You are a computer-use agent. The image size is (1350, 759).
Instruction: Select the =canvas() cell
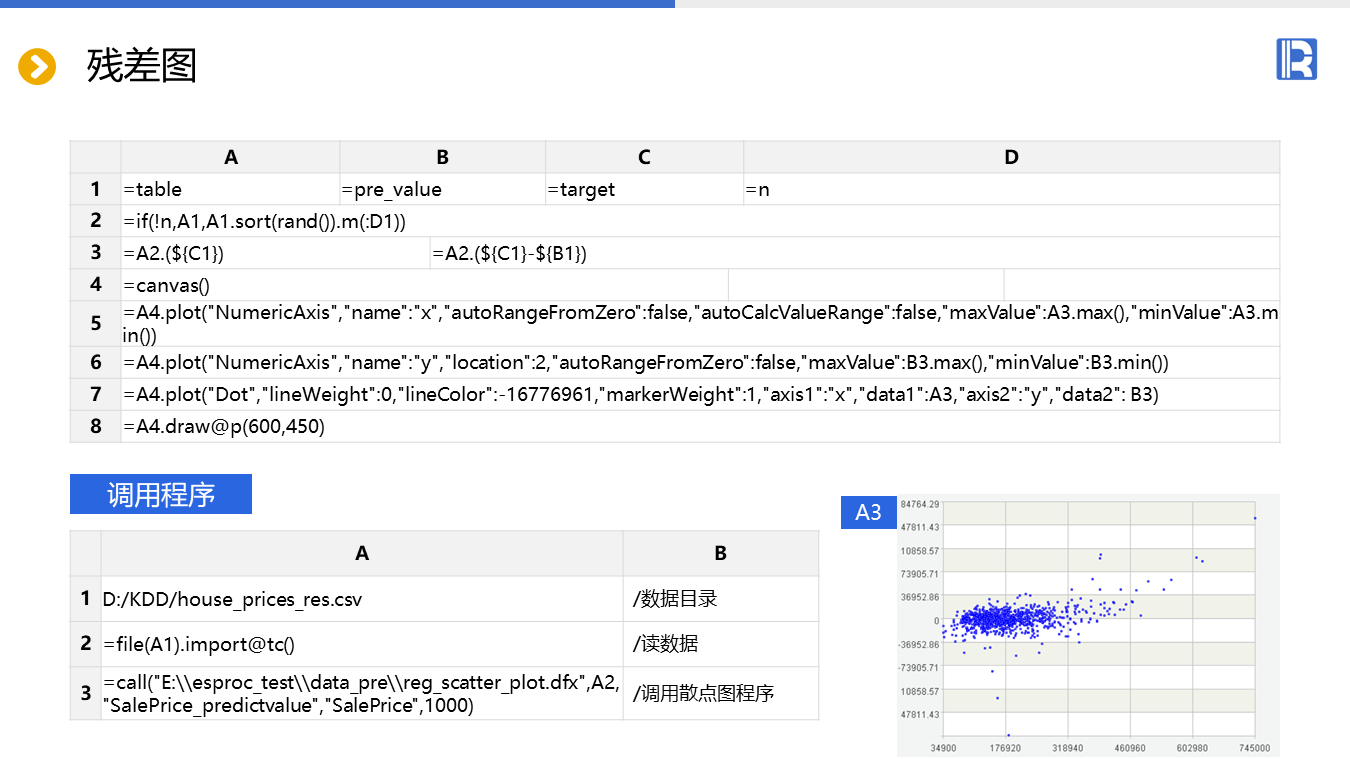click(x=424, y=285)
